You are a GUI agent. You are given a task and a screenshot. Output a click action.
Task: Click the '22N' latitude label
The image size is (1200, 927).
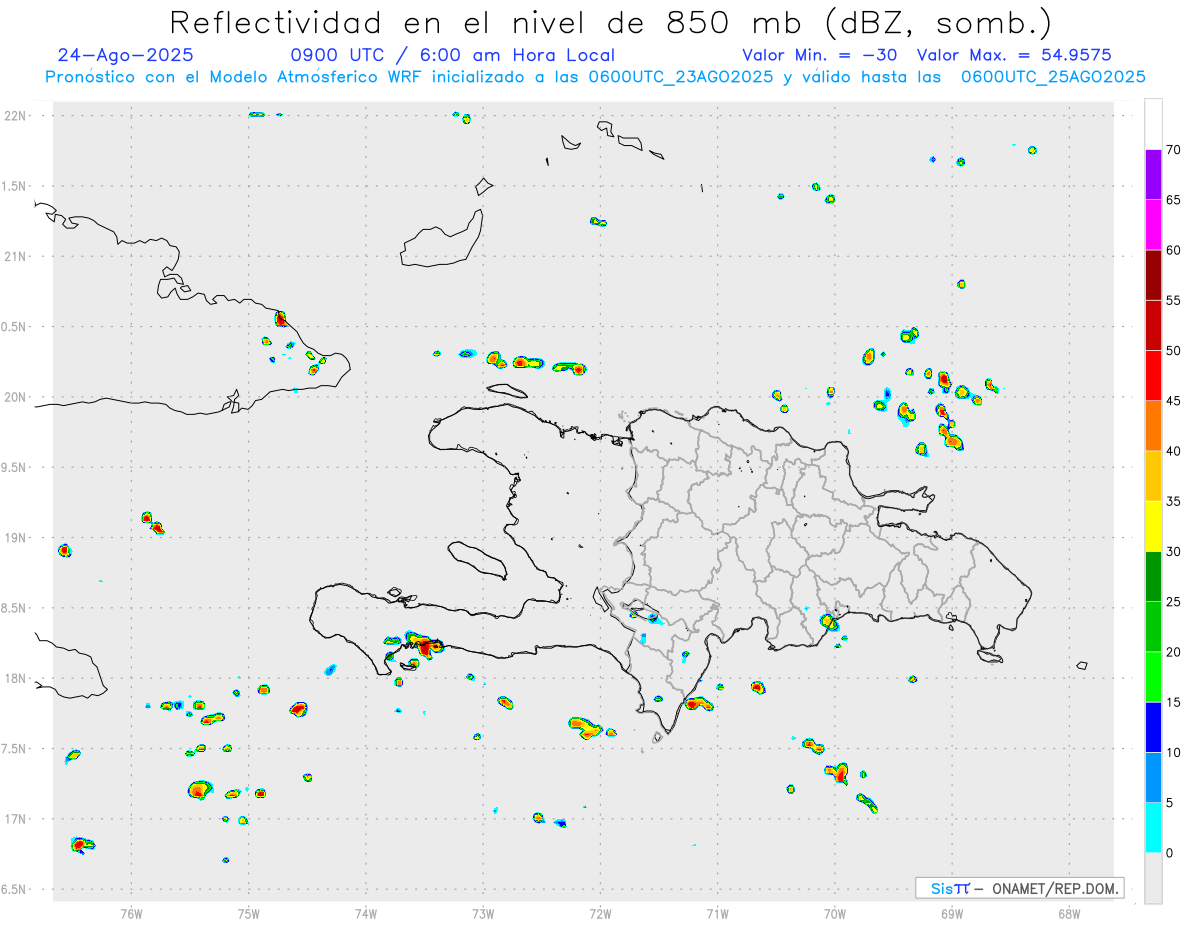pos(16,116)
